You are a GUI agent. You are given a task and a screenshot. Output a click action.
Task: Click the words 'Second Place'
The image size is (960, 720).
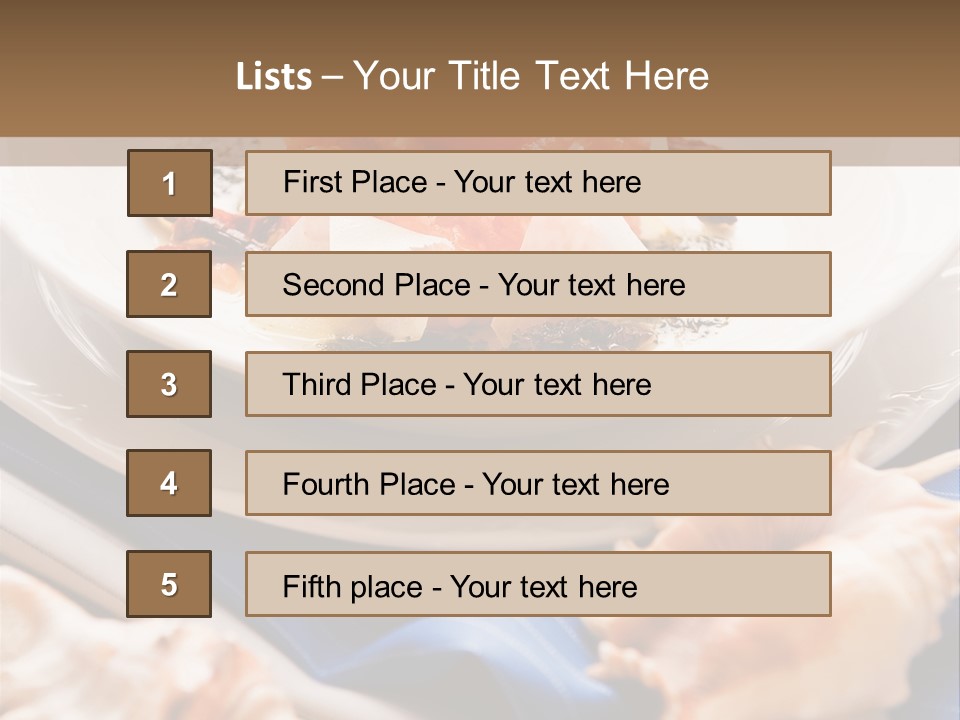pyautogui.click(x=375, y=285)
